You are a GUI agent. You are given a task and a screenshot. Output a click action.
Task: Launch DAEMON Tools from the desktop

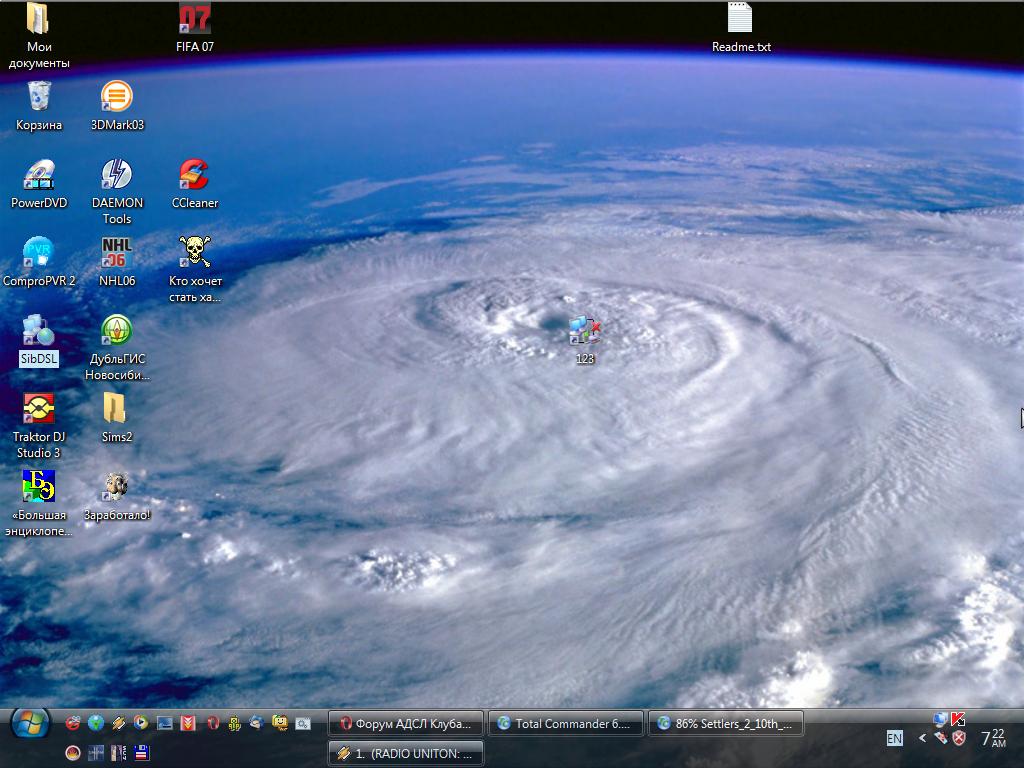coord(117,176)
